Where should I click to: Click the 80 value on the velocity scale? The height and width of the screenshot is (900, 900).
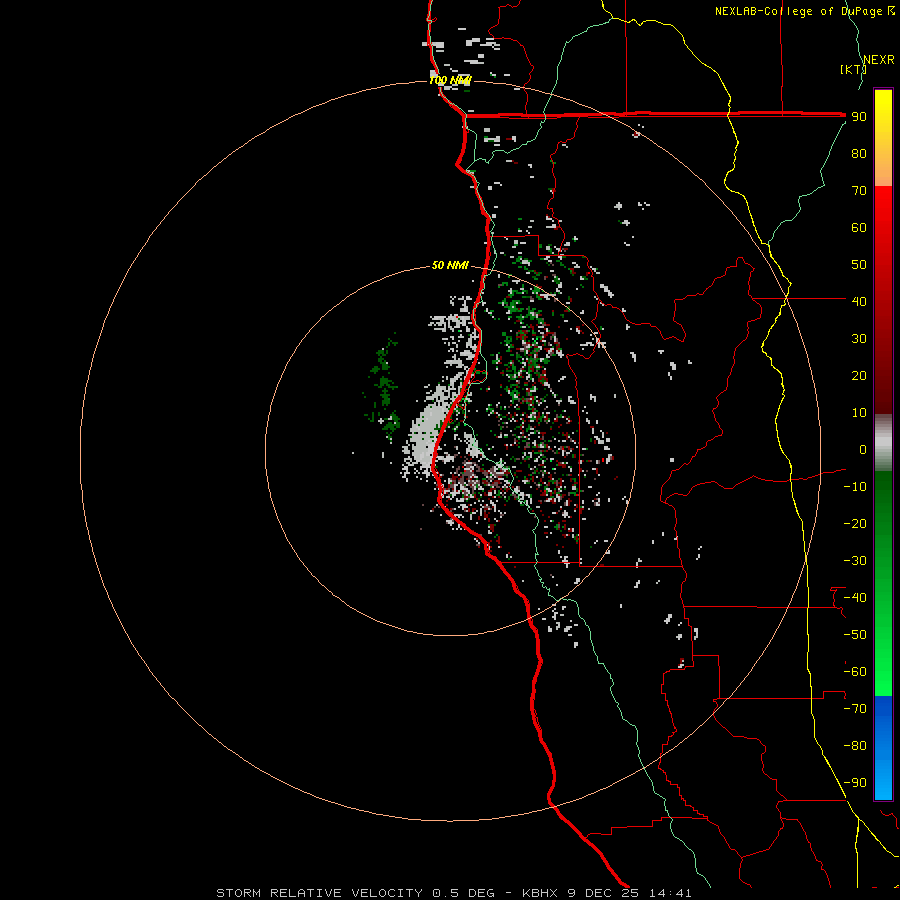click(x=859, y=153)
